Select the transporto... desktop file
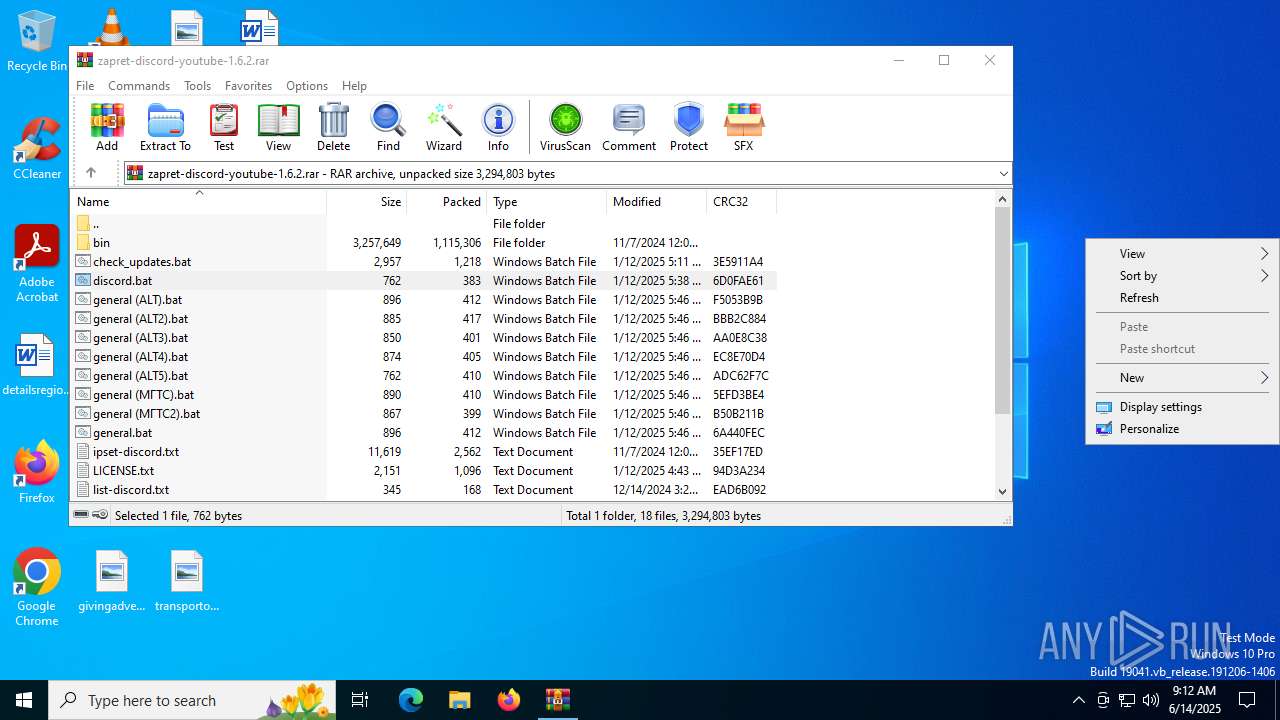Viewport: 1280px width, 720px height. [187, 581]
